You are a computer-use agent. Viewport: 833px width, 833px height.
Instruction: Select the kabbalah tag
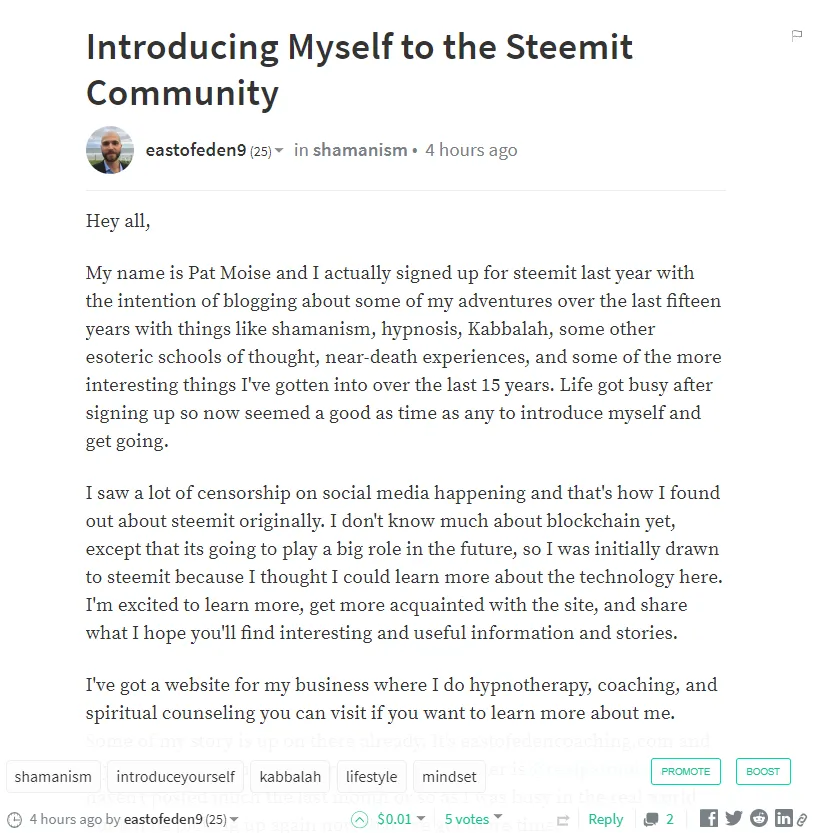tap(290, 777)
